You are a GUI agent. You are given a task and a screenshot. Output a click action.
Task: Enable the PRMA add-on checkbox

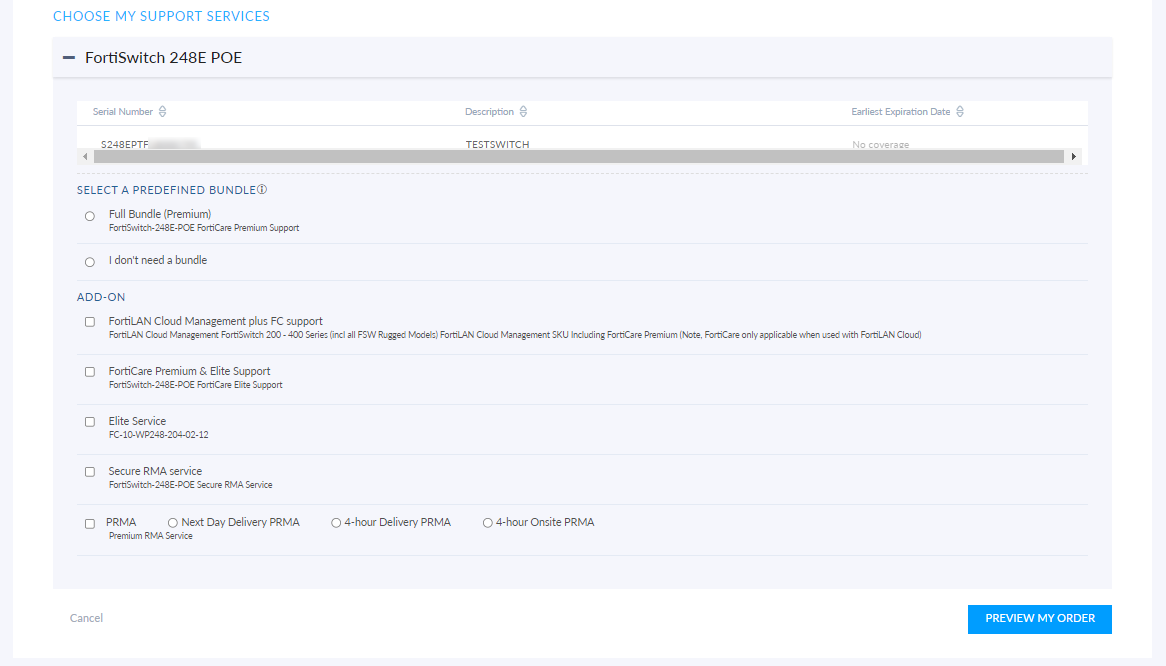(89, 522)
